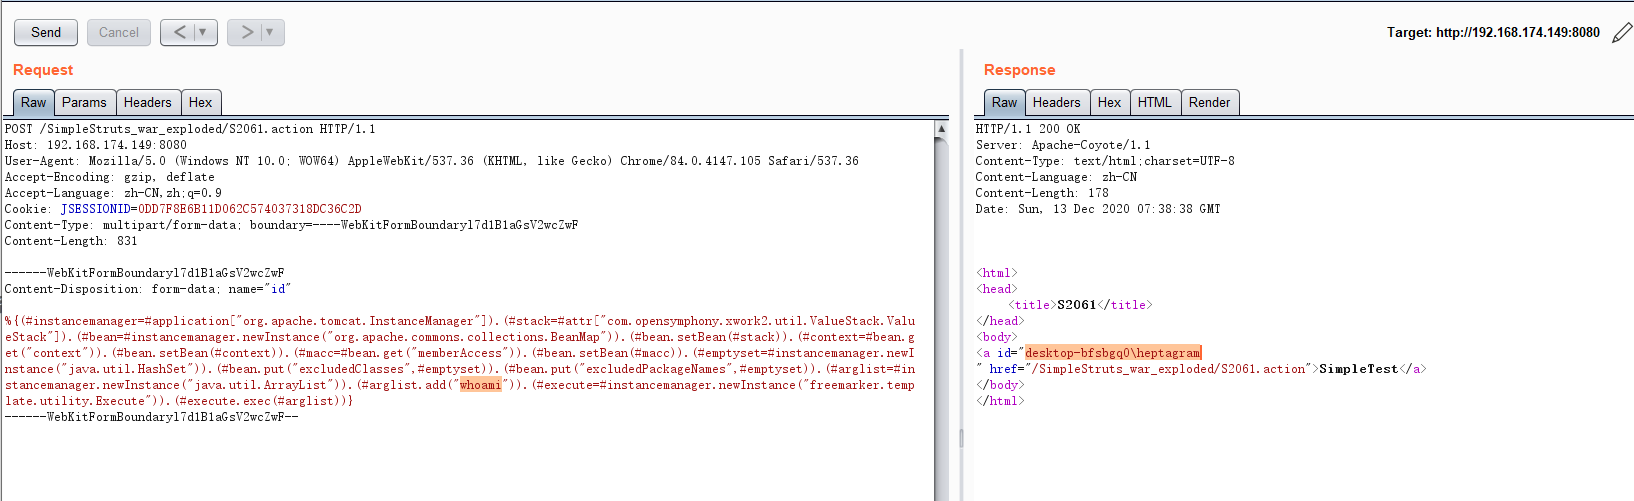Click the Accept-Encoding header line
Screen dimensions: 1634x501
109,177
